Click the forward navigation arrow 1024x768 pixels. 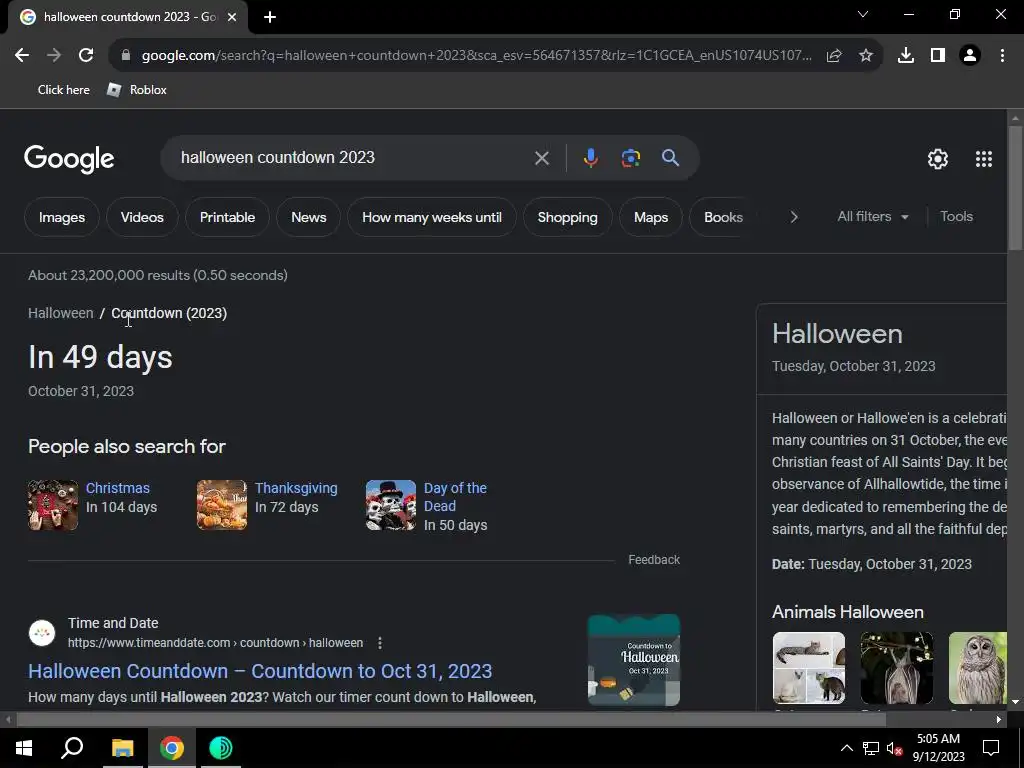click(54, 56)
